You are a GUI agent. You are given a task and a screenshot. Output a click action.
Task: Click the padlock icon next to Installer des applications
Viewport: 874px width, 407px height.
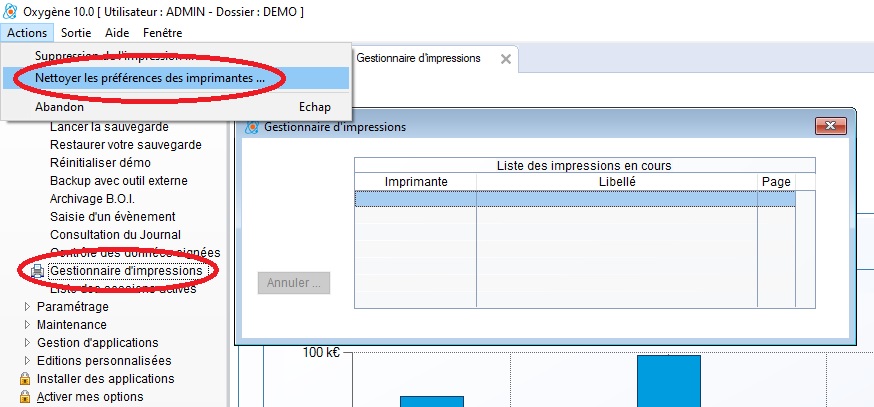click(x=24, y=379)
